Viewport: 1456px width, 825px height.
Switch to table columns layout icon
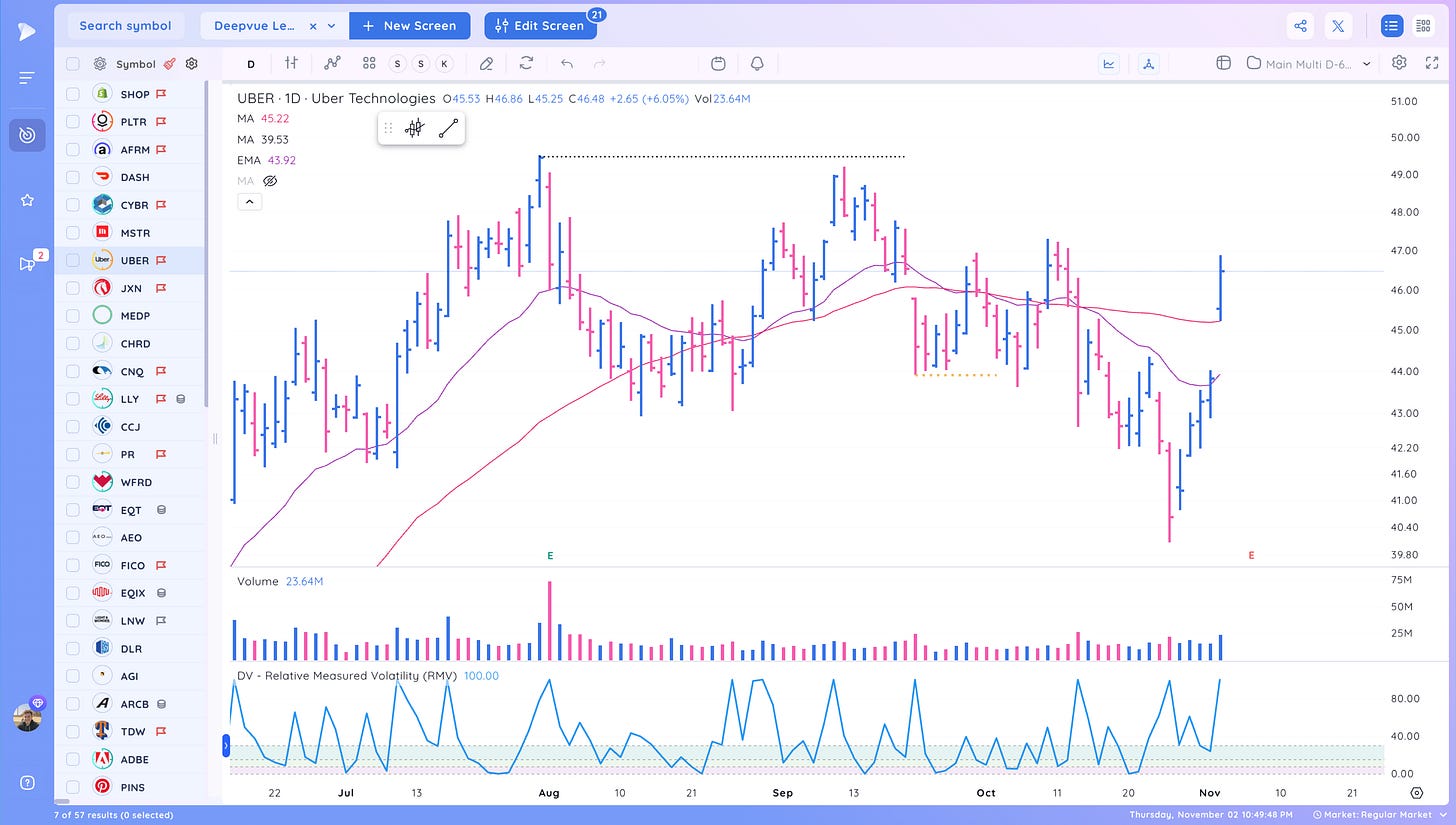pos(1423,26)
